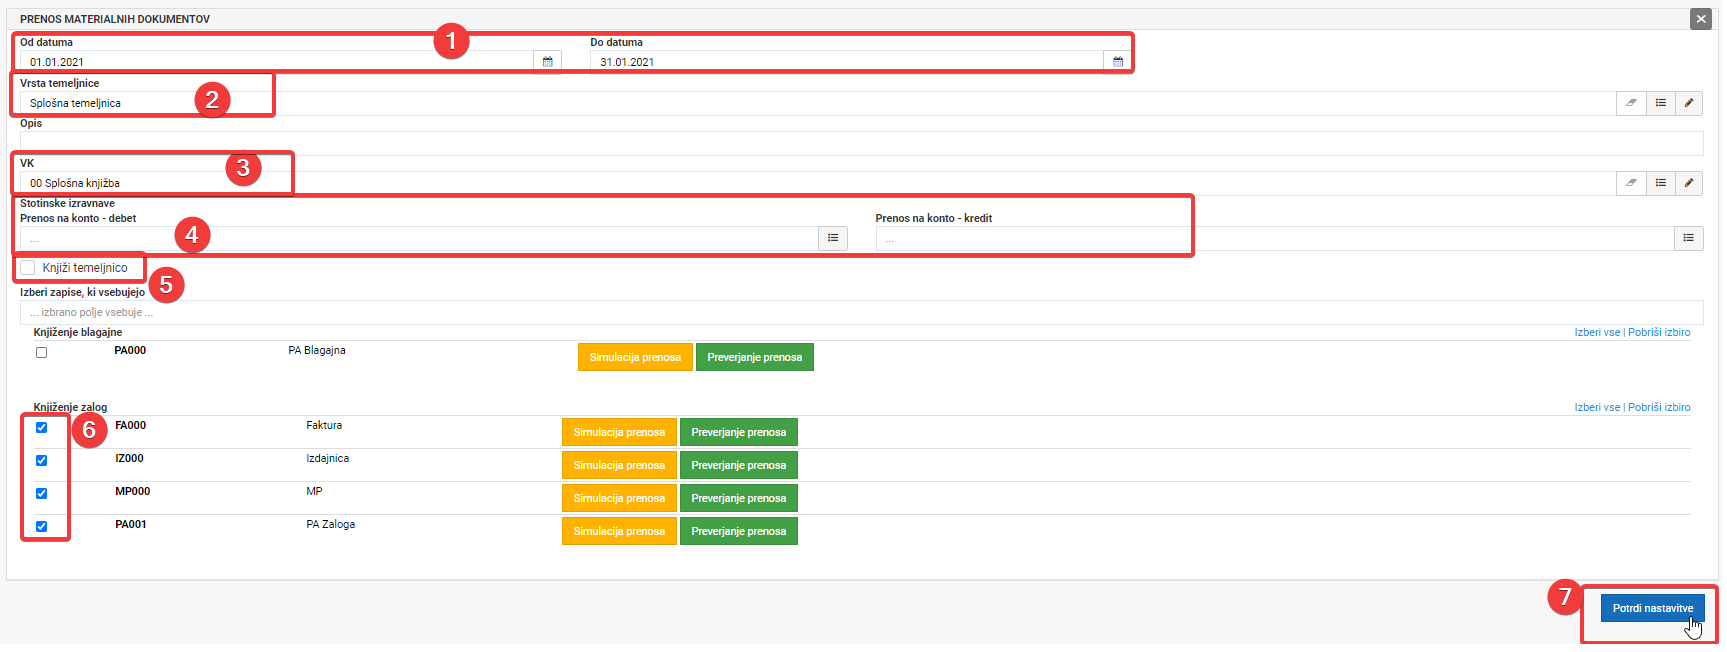Run Preverjanje prenosa for PA000
Viewport: 1727px width, 652px height.
point(755,357)
